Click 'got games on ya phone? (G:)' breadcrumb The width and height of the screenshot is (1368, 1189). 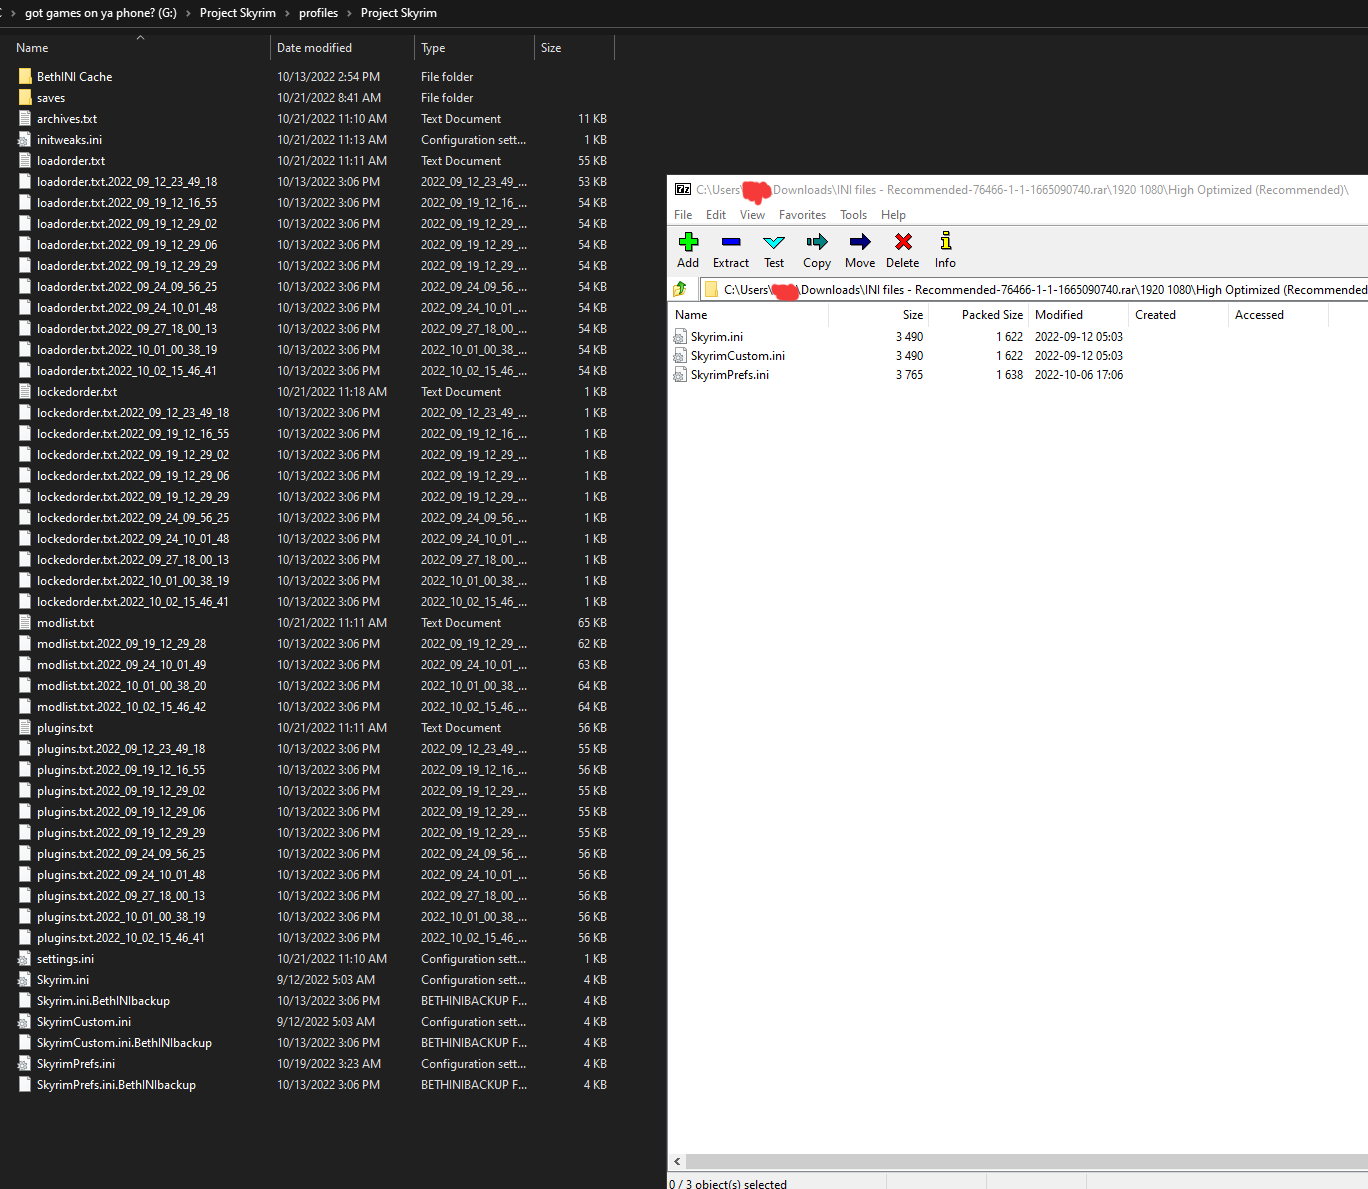101,13
